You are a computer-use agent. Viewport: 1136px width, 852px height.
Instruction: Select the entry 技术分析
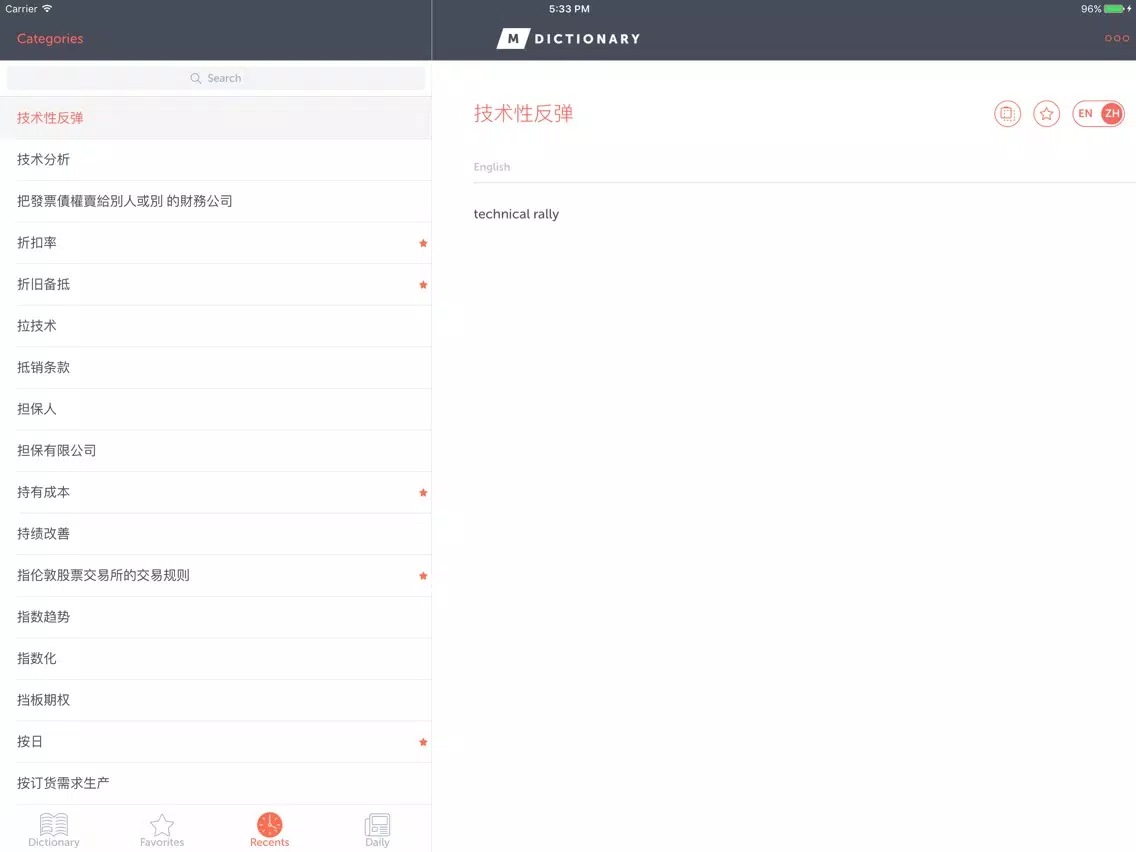(216, 160)
